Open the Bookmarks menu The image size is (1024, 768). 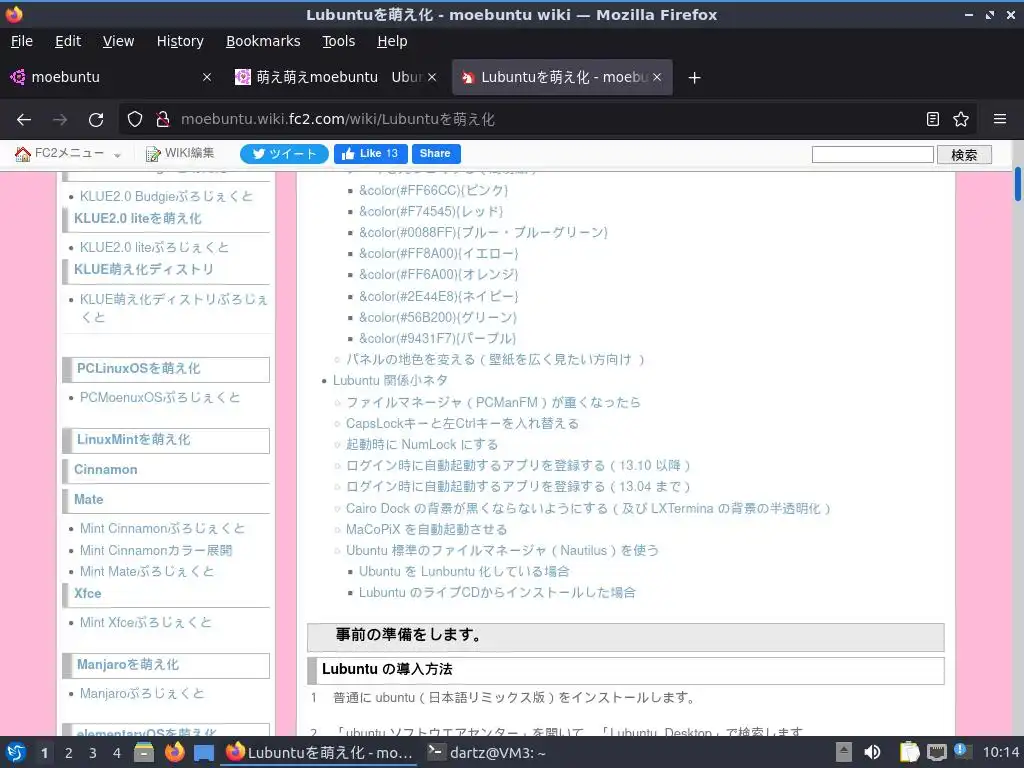(263, 41)
